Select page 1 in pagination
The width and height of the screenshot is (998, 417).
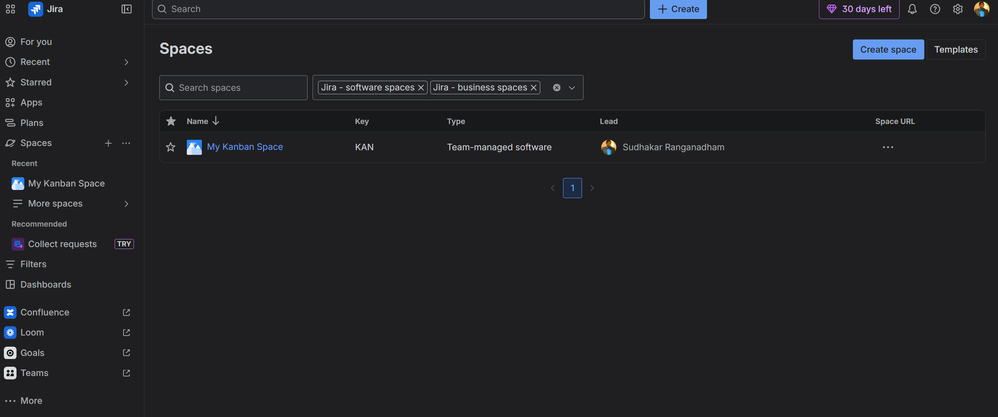pyautogui.click(x=572, y=188)
